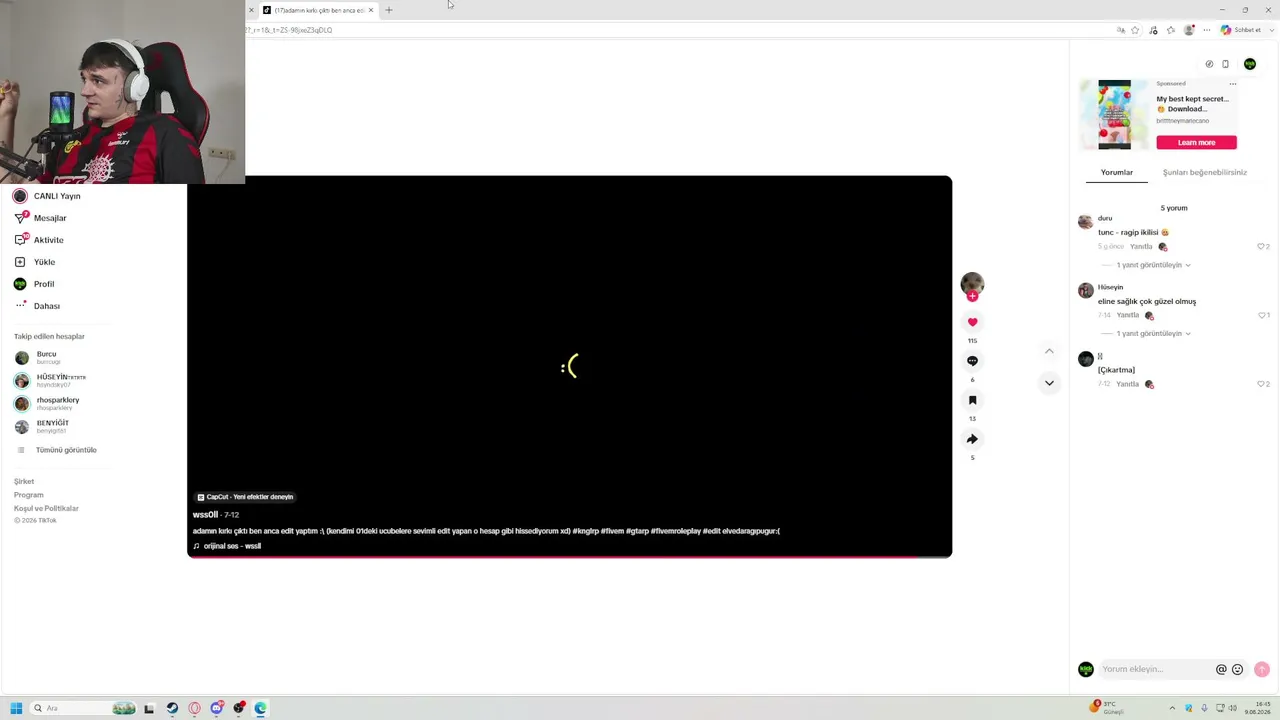Like the video with the heart icon

coord(972,322)
